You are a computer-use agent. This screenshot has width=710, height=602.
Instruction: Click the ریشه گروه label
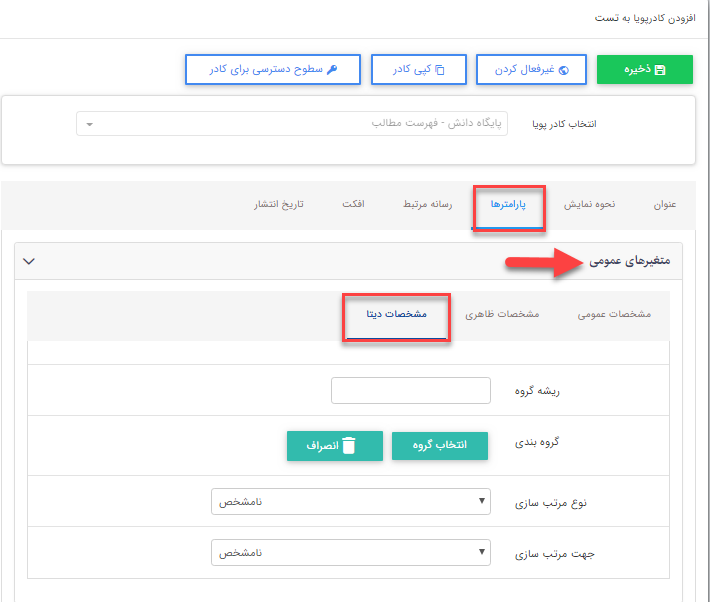[x=537, y=391]
